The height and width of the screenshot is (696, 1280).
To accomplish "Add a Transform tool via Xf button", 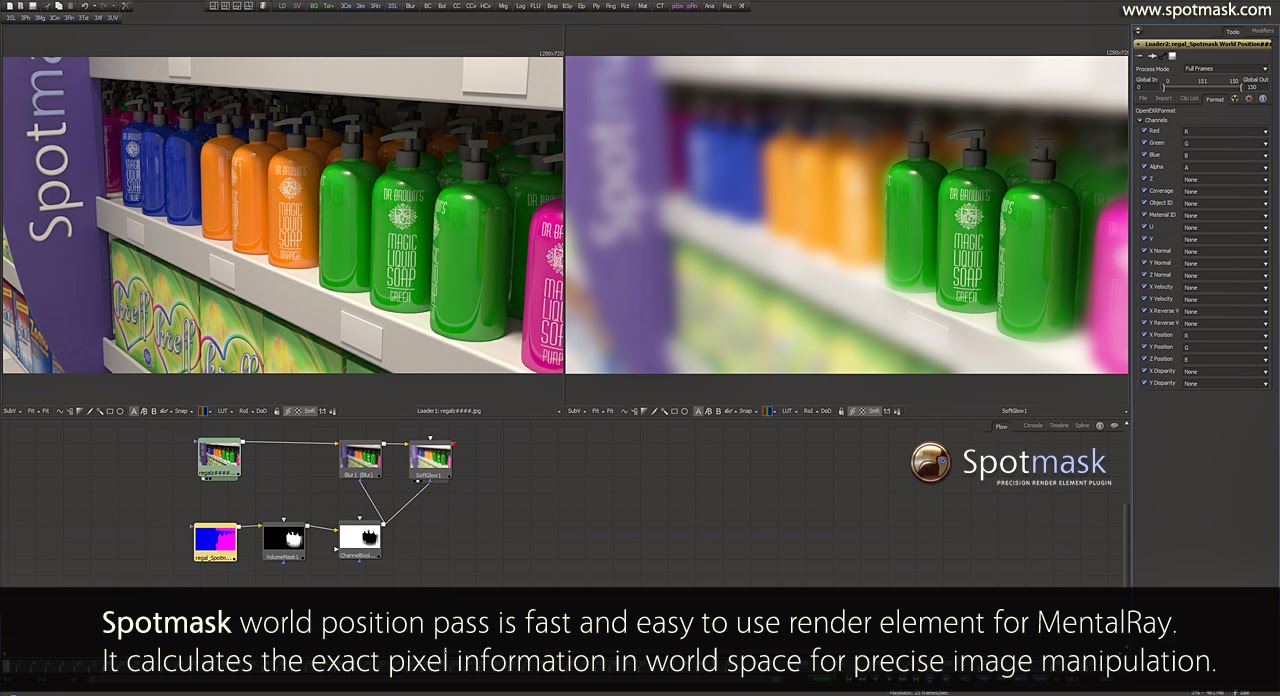I will tap(742, 6).
